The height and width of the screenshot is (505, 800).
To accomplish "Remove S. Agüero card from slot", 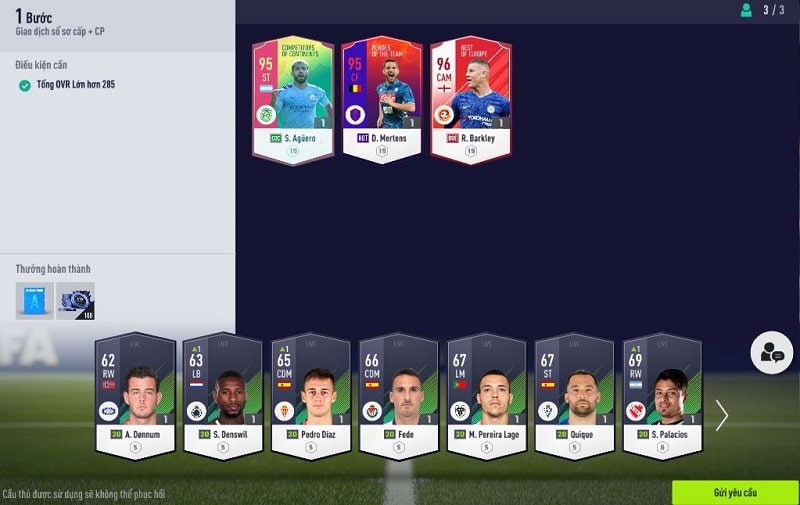I will coord(293,100).
